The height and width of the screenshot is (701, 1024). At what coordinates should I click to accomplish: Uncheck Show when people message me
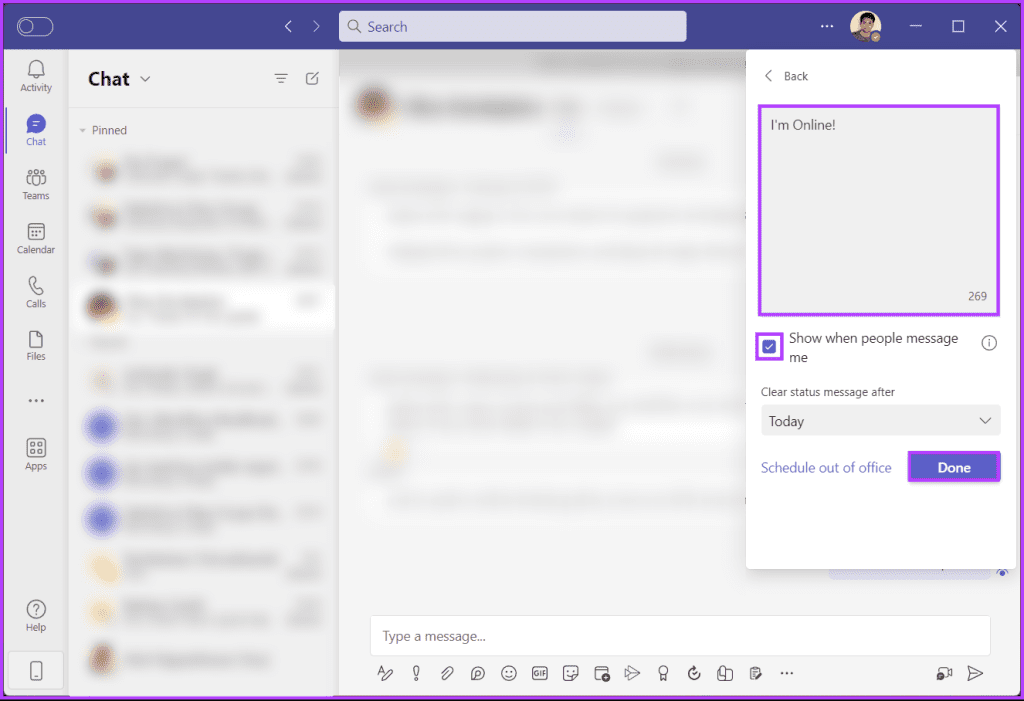click(768, 346)
